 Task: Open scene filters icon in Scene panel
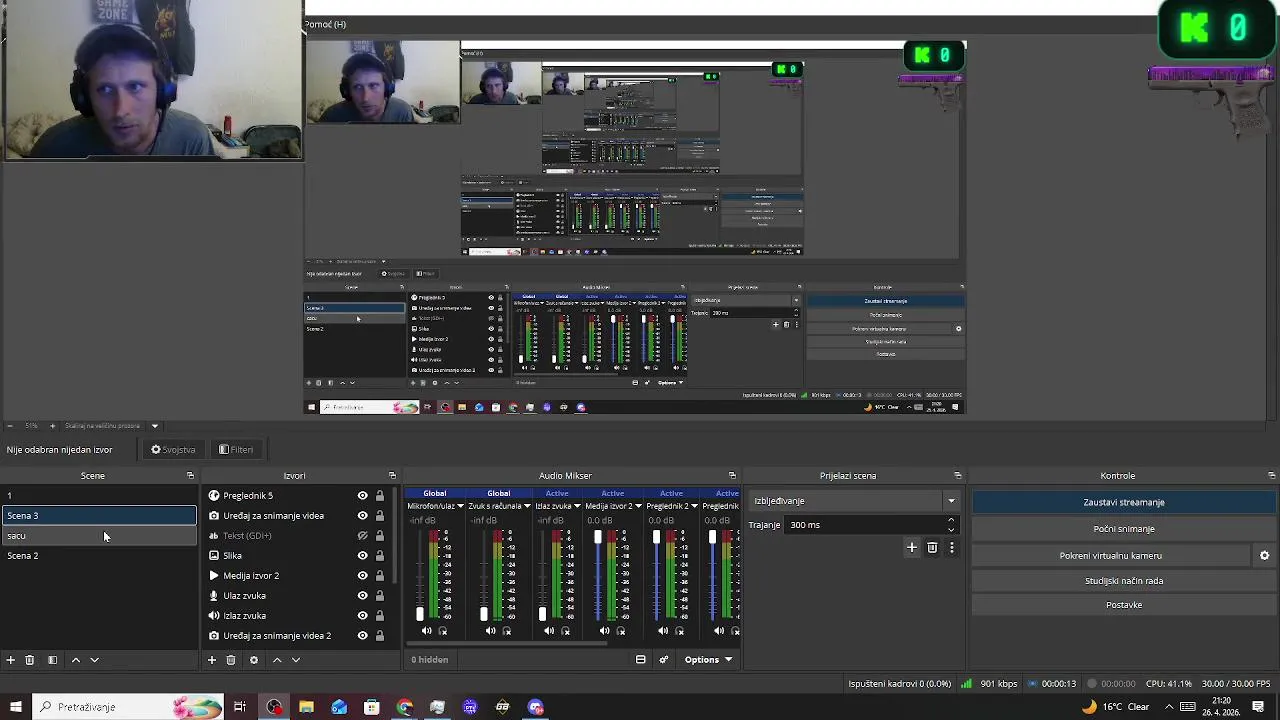pos(52,660)
